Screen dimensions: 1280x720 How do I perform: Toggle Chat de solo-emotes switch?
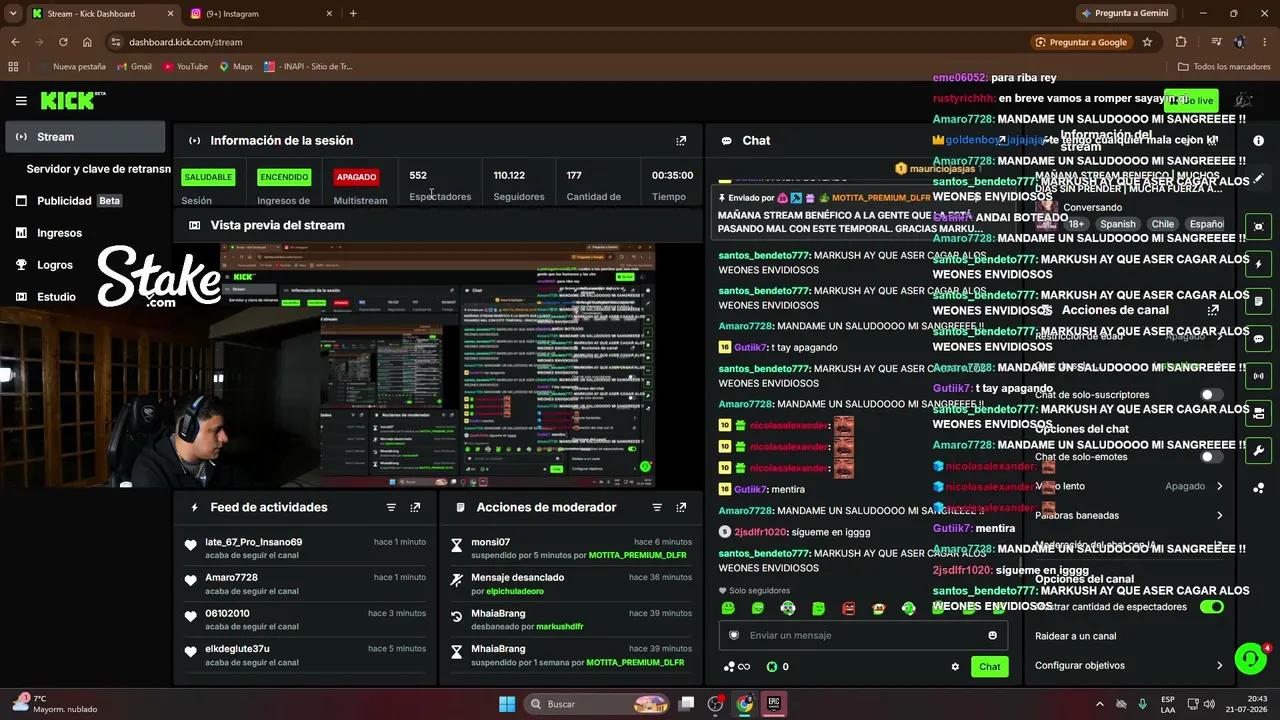1212,457
